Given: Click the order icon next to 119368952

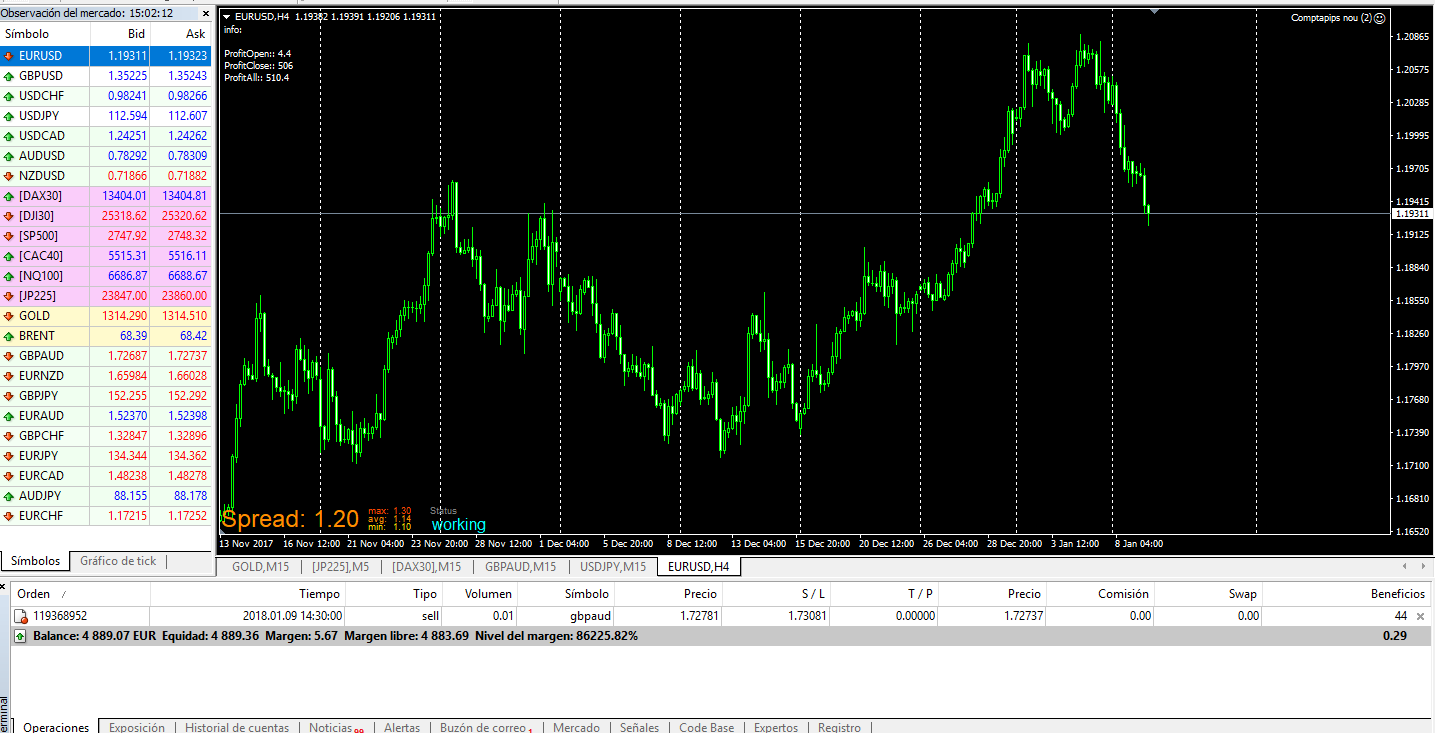Looking at the screenshot, I should pos(20,617).
